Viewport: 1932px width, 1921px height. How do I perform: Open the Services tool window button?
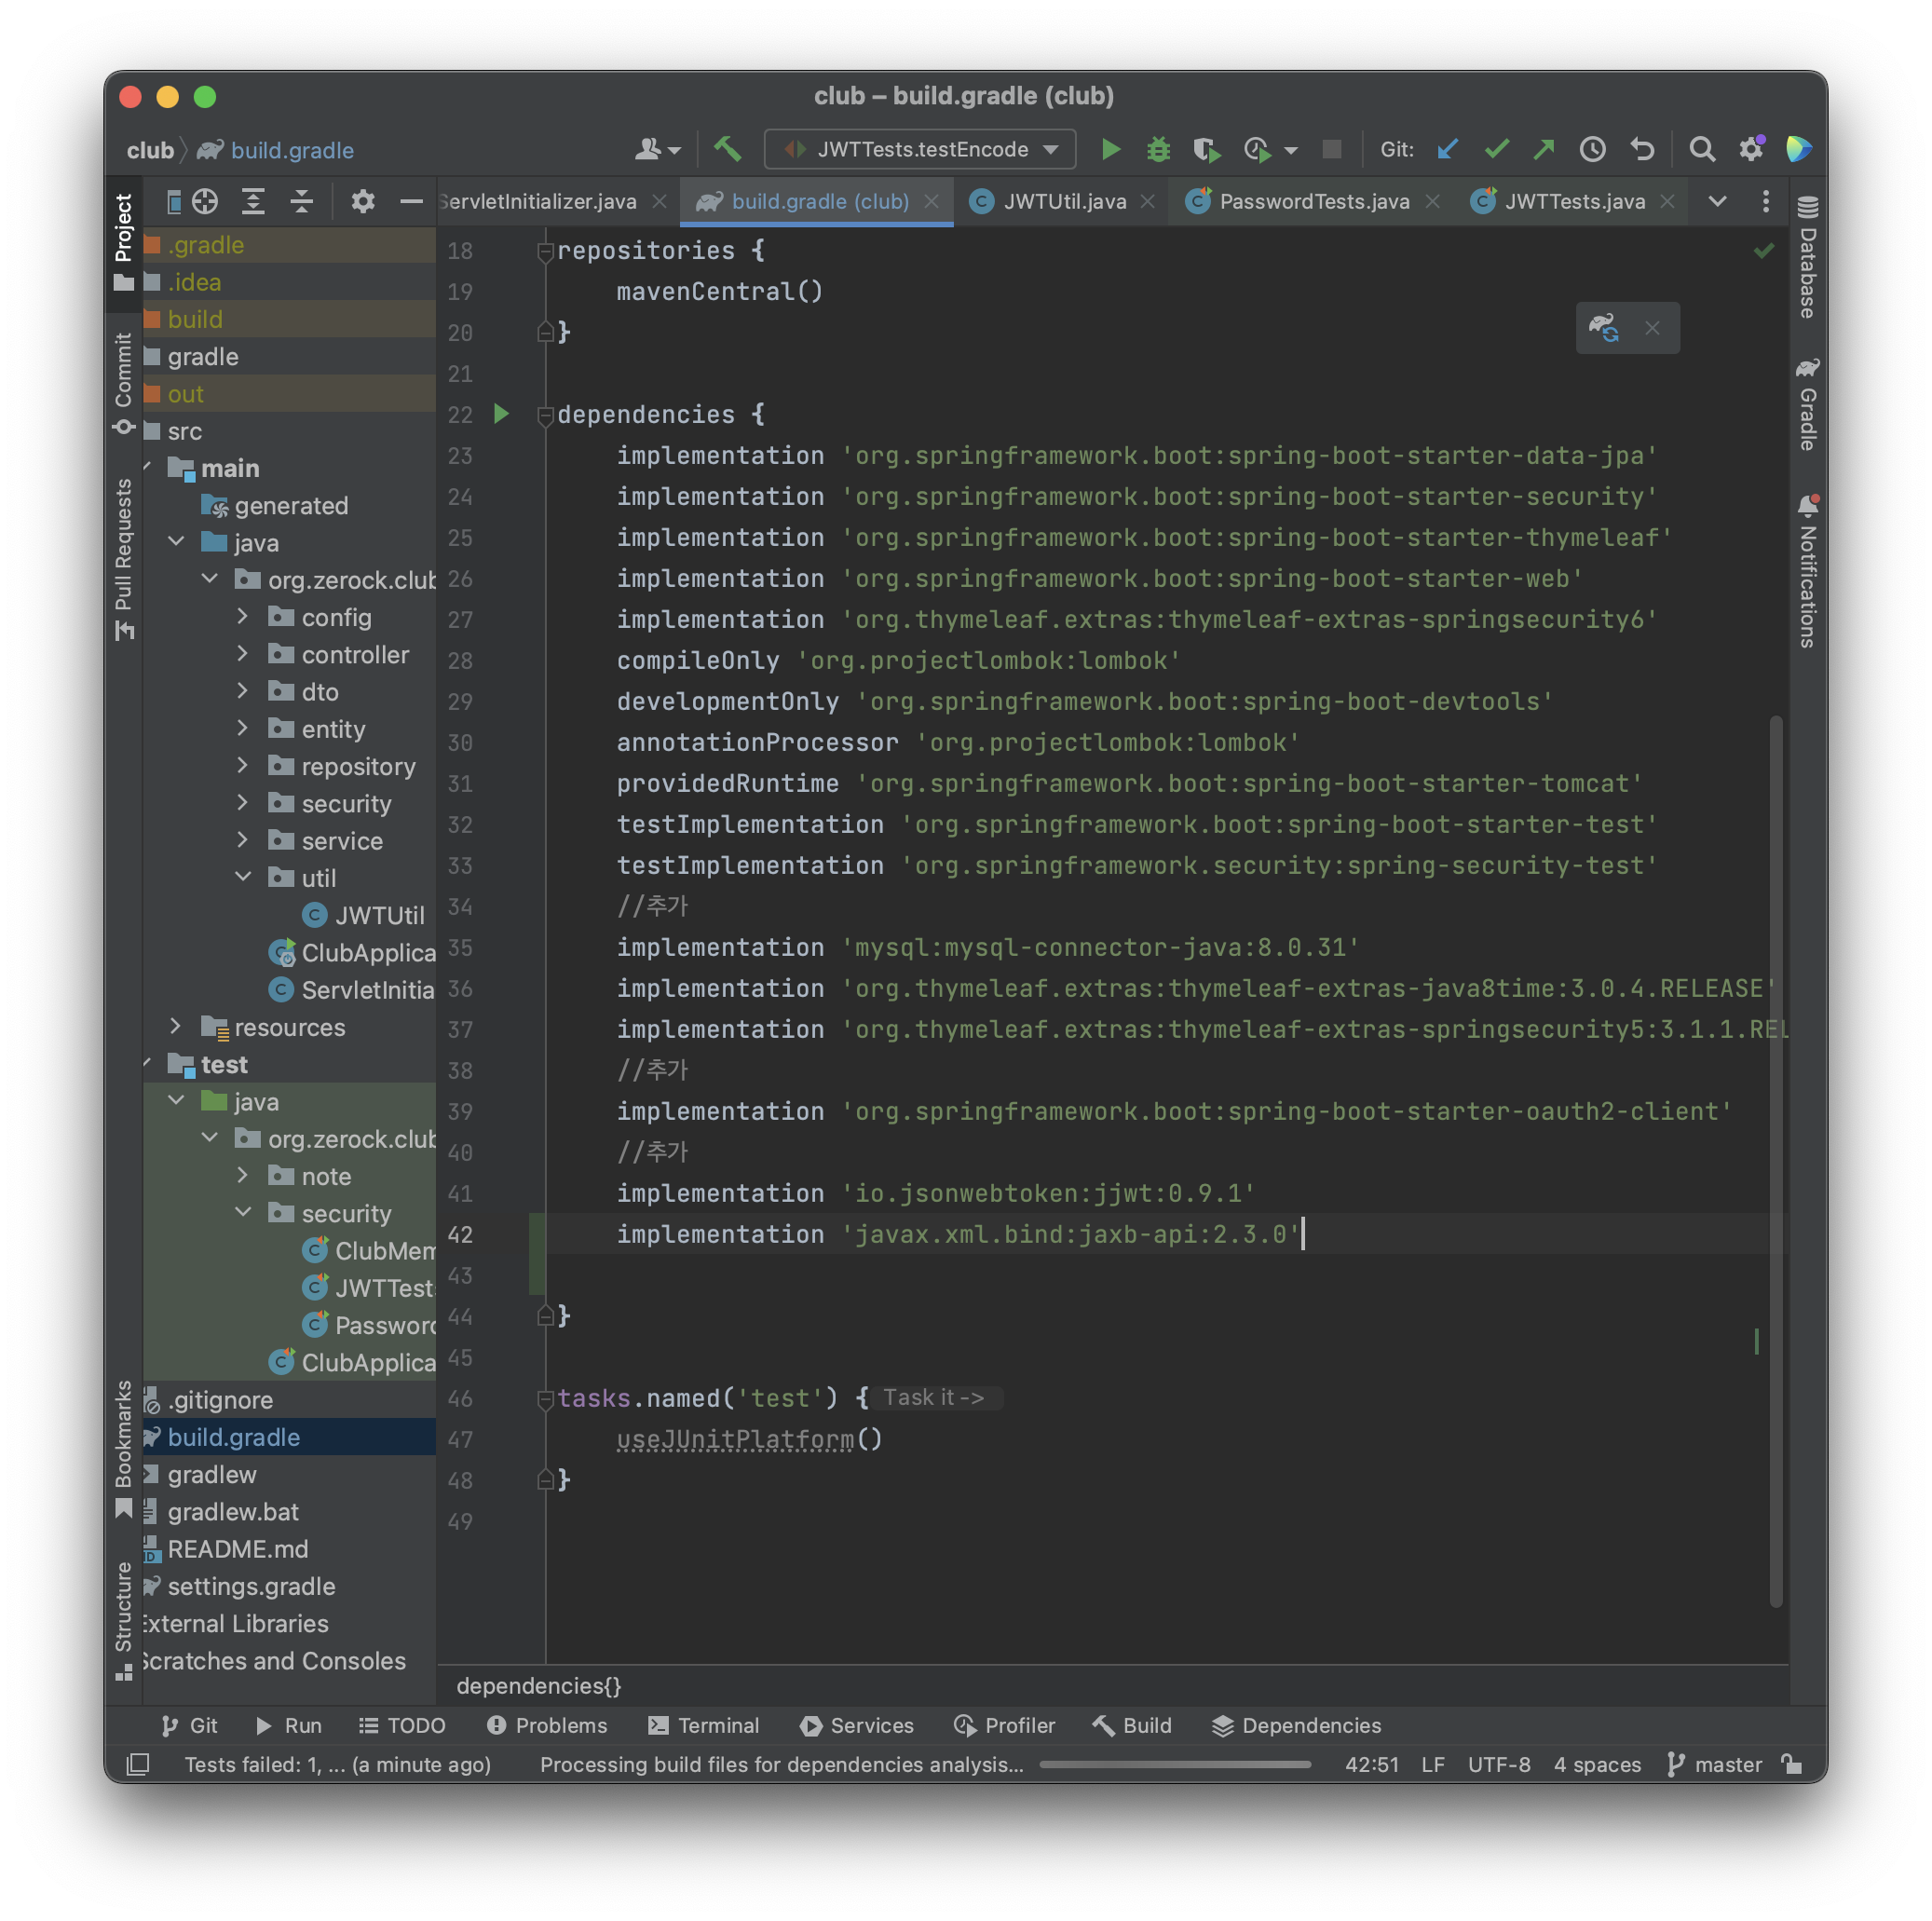coord(857,1726)
